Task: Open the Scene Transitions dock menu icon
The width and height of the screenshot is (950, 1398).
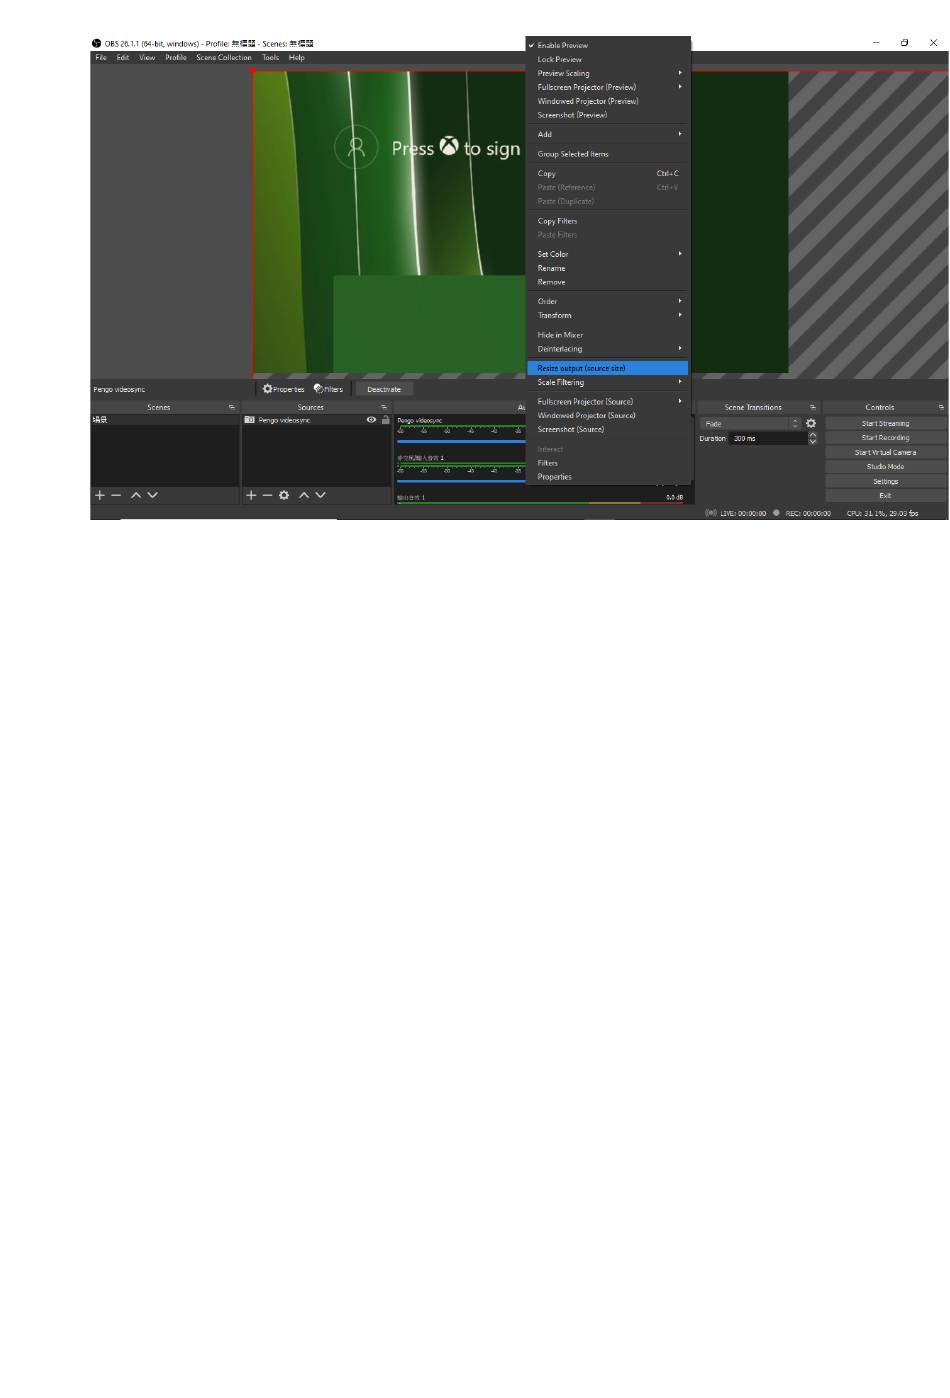Action: click(x=813, y=407)
